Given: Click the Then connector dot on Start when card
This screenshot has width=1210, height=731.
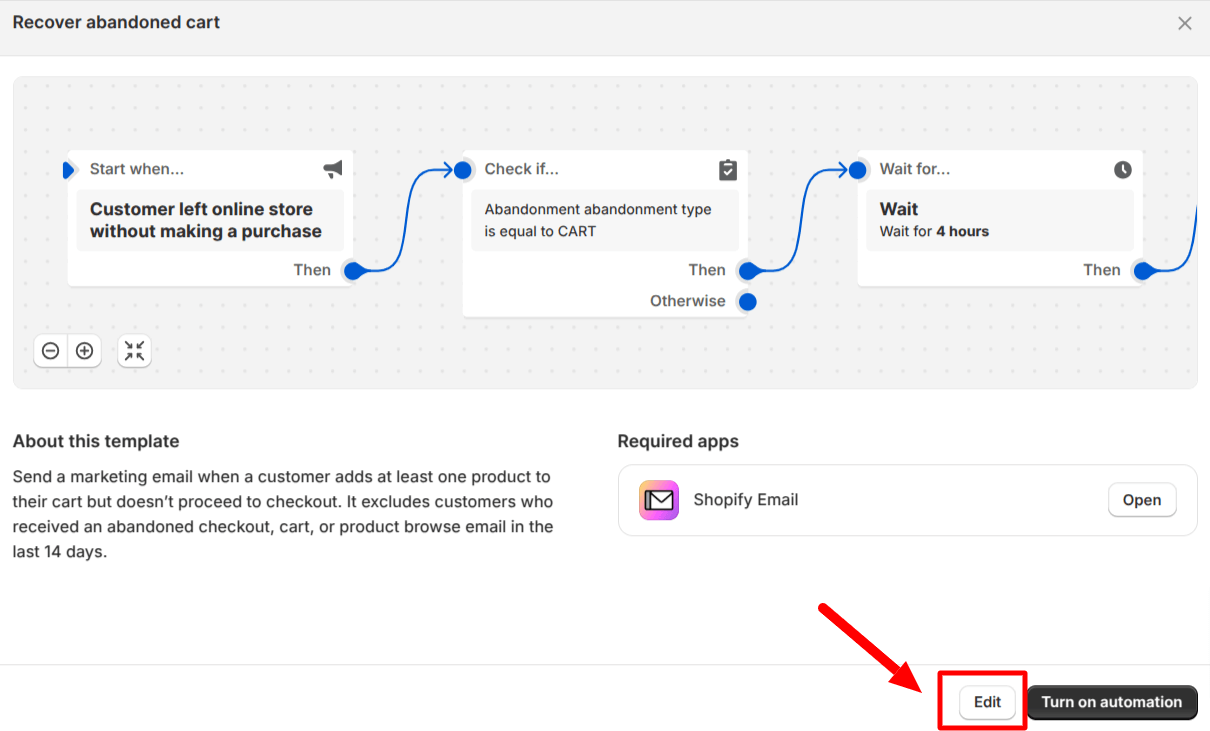Looking at the screenshot, I should pyautogui.click(x=353, y=270).
